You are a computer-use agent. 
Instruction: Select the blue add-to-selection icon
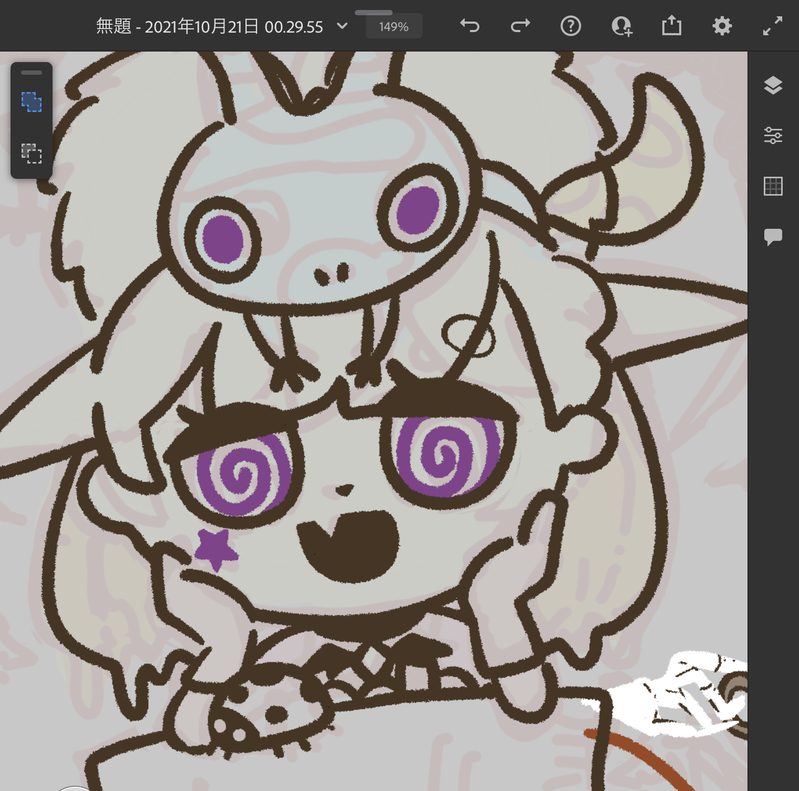tap(32, 102)
